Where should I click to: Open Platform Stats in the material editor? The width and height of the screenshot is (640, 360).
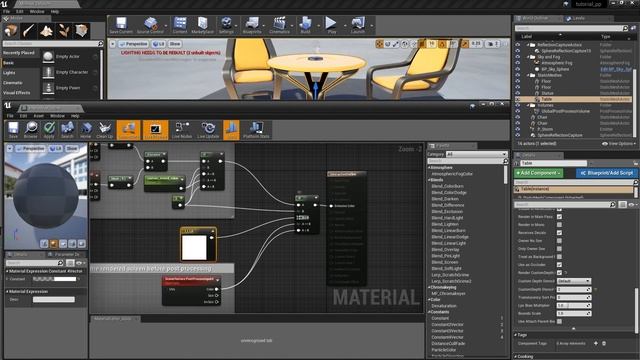(x=256, y=130)
